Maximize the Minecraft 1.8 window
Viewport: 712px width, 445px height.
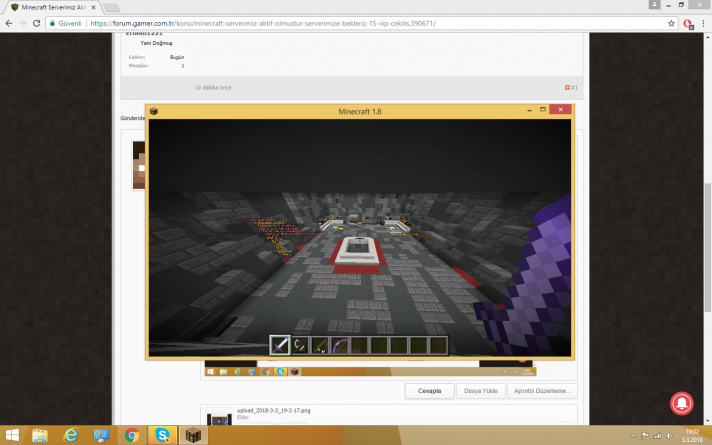[x=542, y=110]
